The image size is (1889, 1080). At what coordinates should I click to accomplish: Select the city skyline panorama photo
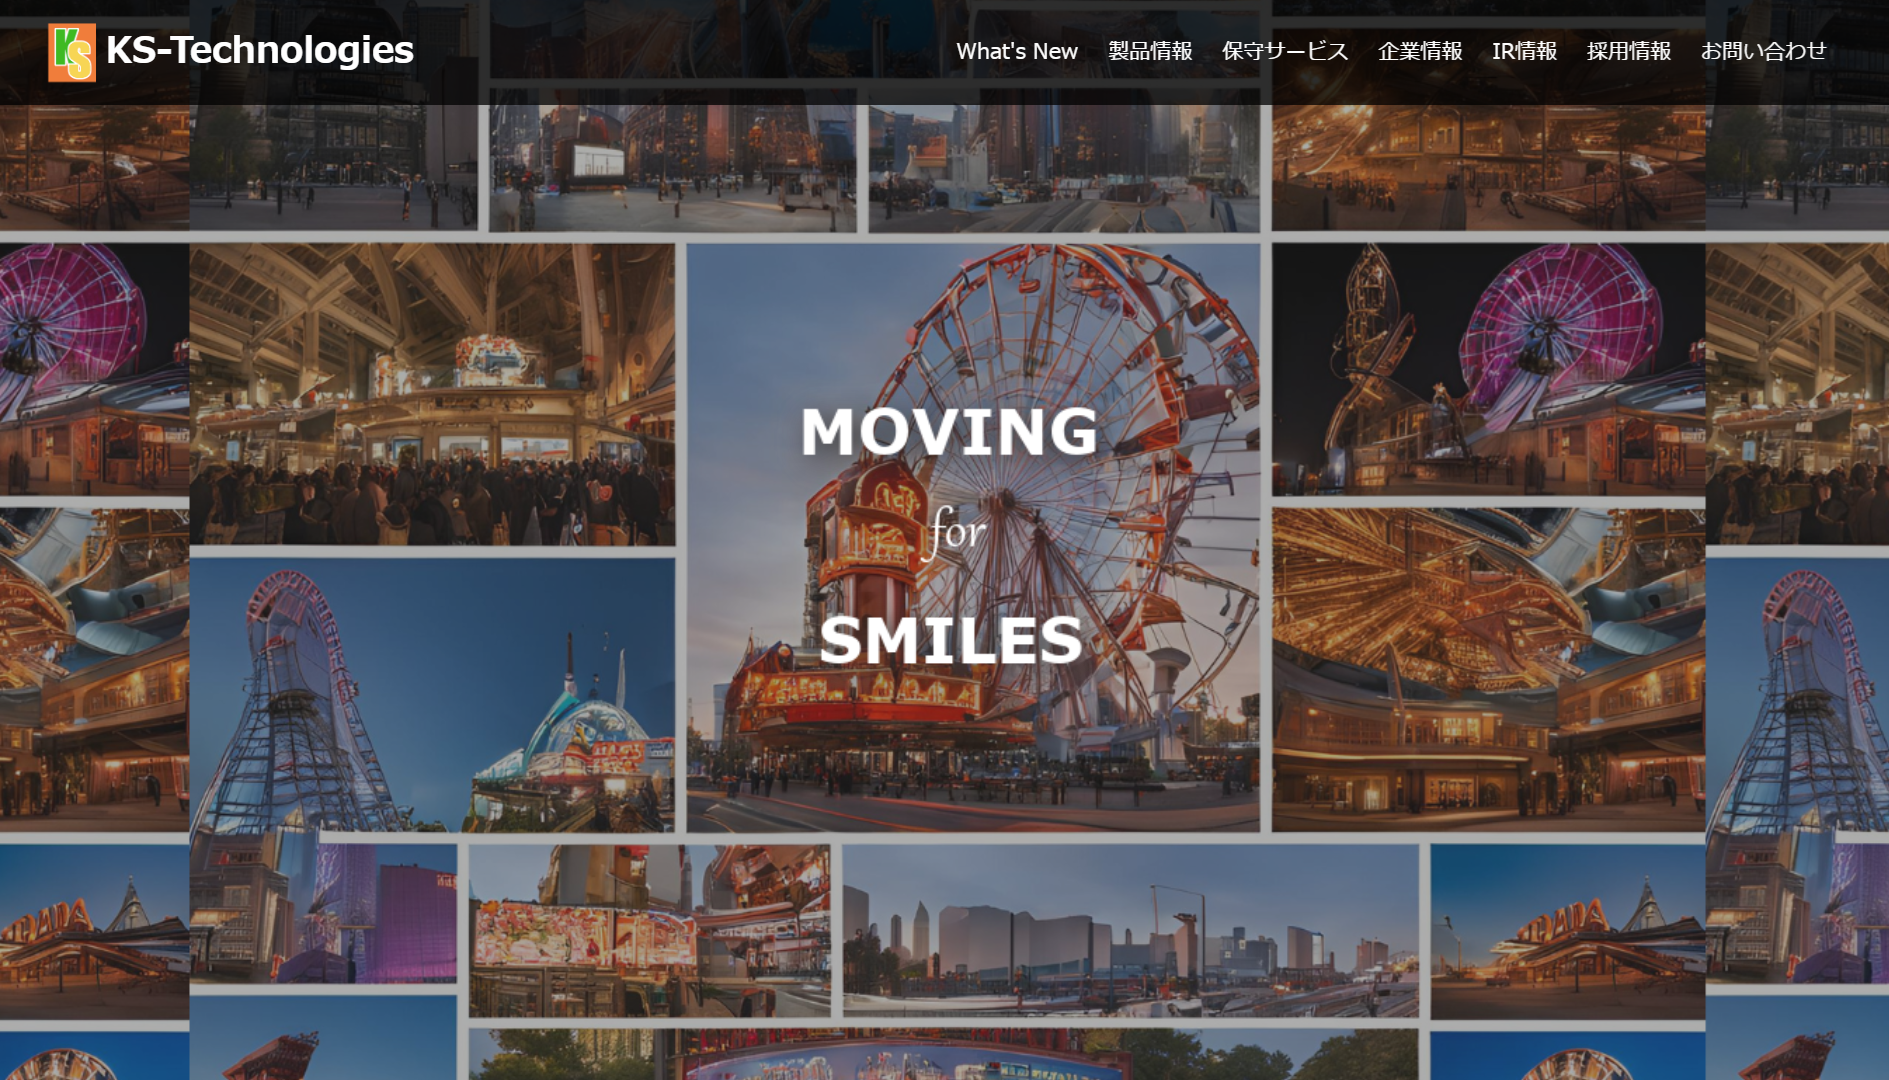[1130, 931]
